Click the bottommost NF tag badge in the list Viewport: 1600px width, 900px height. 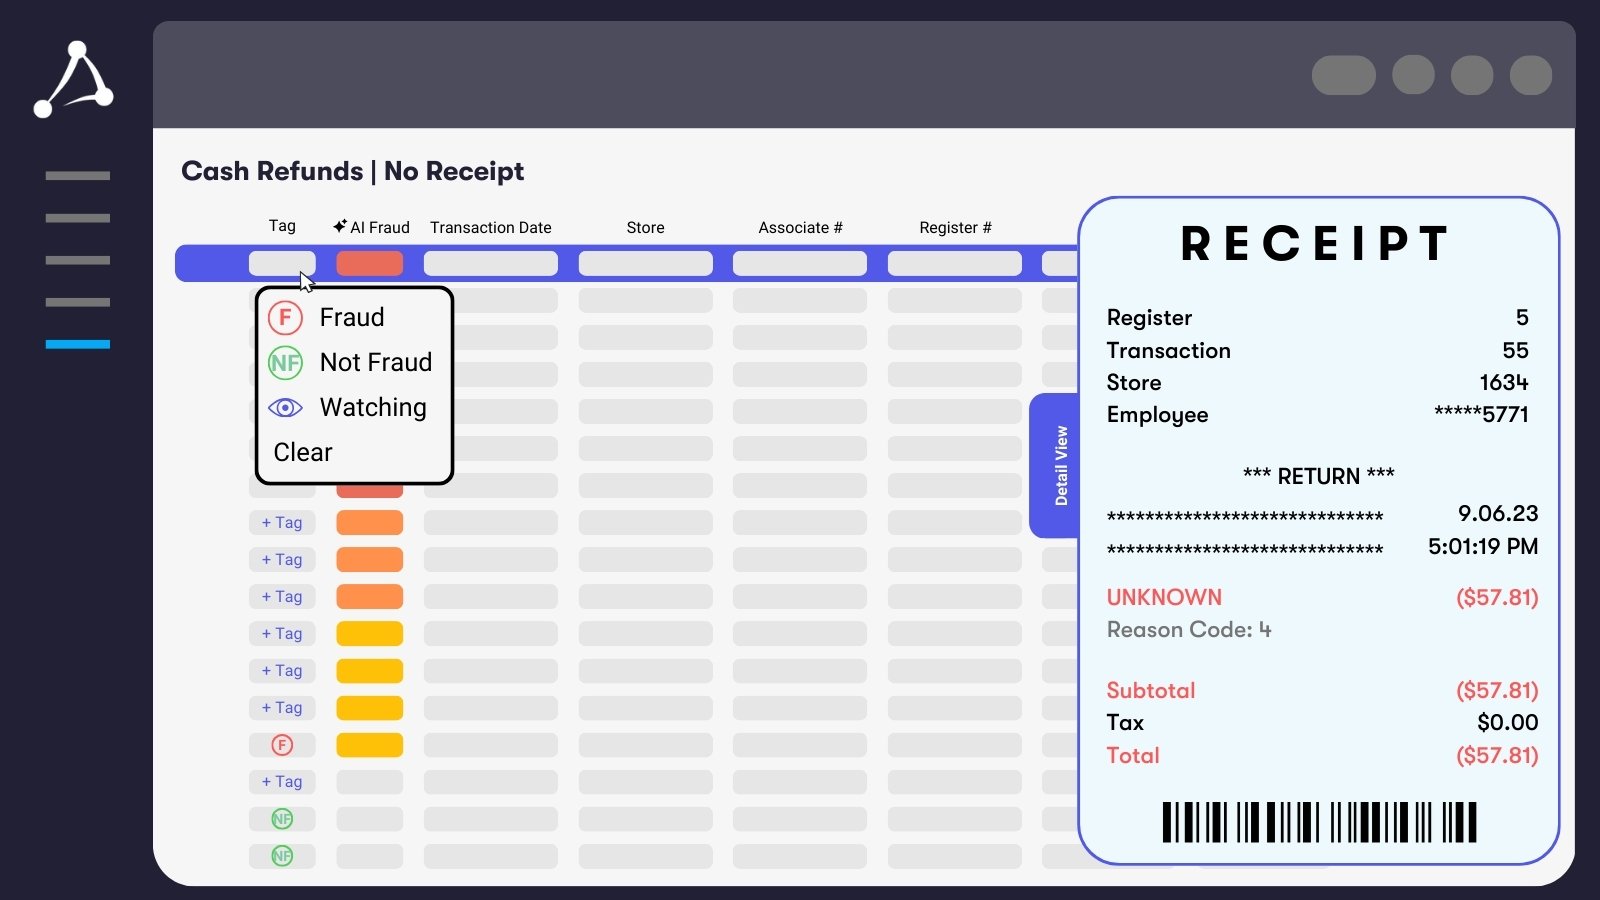(x=283, y=856)
